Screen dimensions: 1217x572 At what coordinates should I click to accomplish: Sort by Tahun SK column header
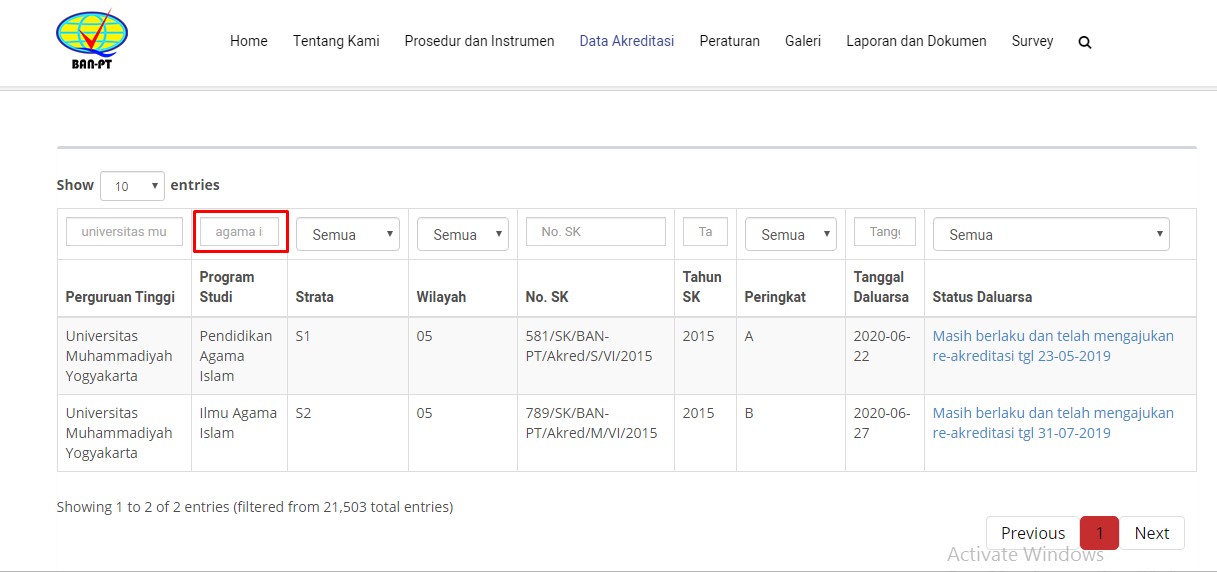click(705, 287)
